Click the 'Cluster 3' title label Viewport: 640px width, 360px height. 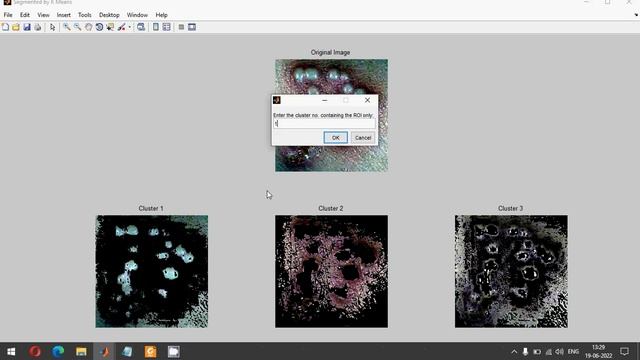510,208
